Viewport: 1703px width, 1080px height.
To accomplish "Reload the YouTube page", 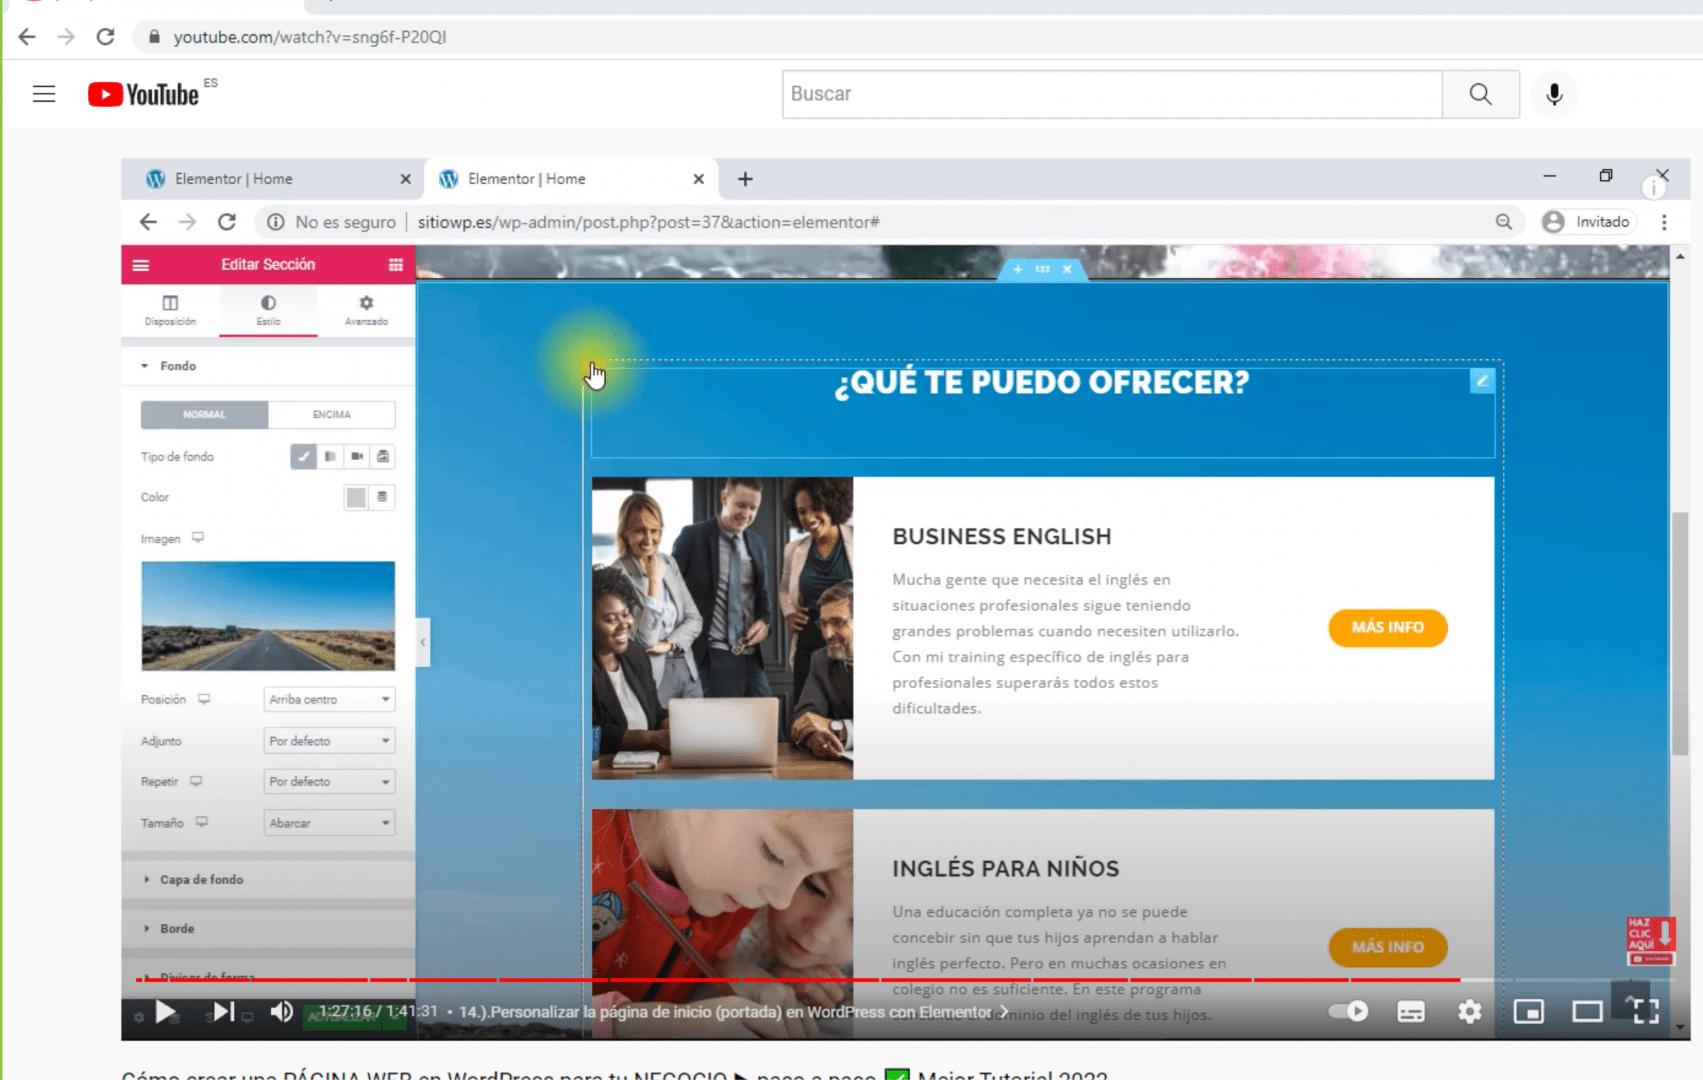I will (105, 37).
